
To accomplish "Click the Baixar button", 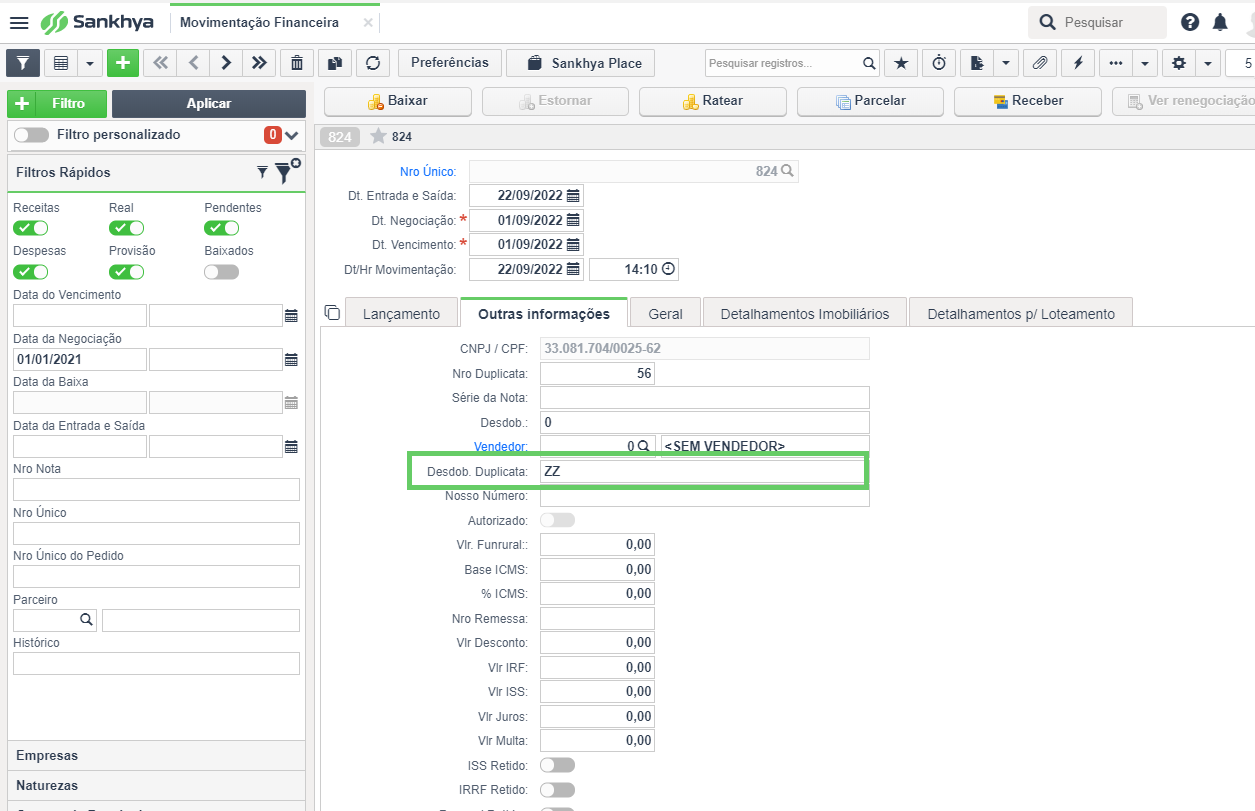I will [x=398, y=101].
